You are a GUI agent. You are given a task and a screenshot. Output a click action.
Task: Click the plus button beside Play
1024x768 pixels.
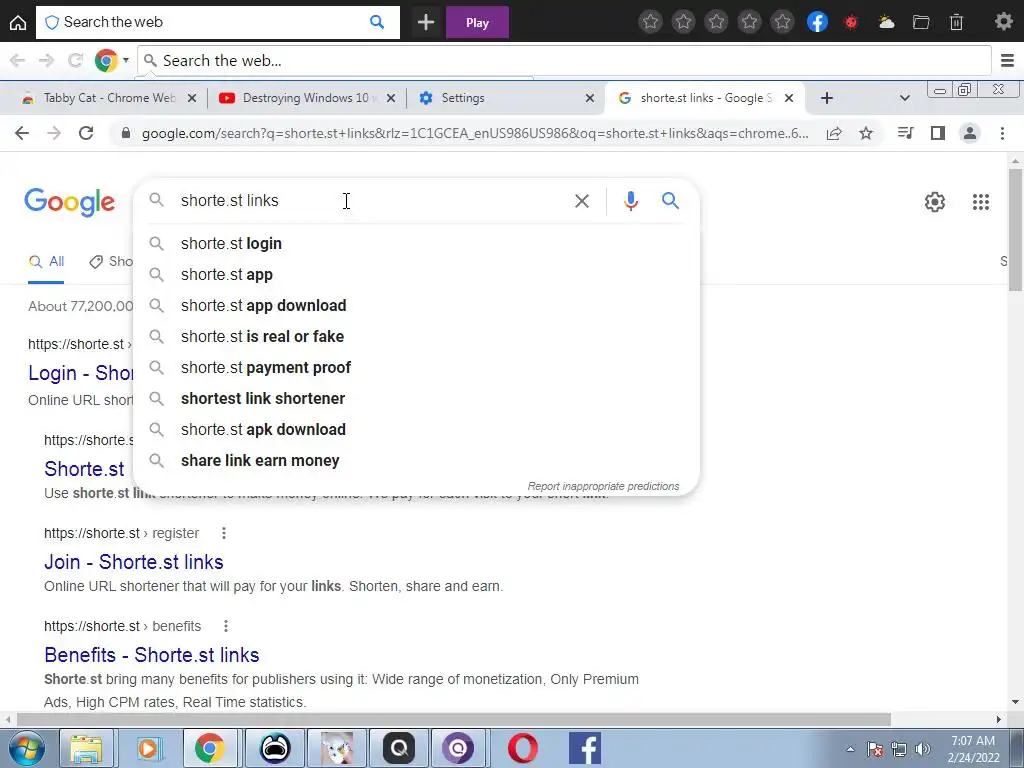pyautogui.click(x=426, y=23)
